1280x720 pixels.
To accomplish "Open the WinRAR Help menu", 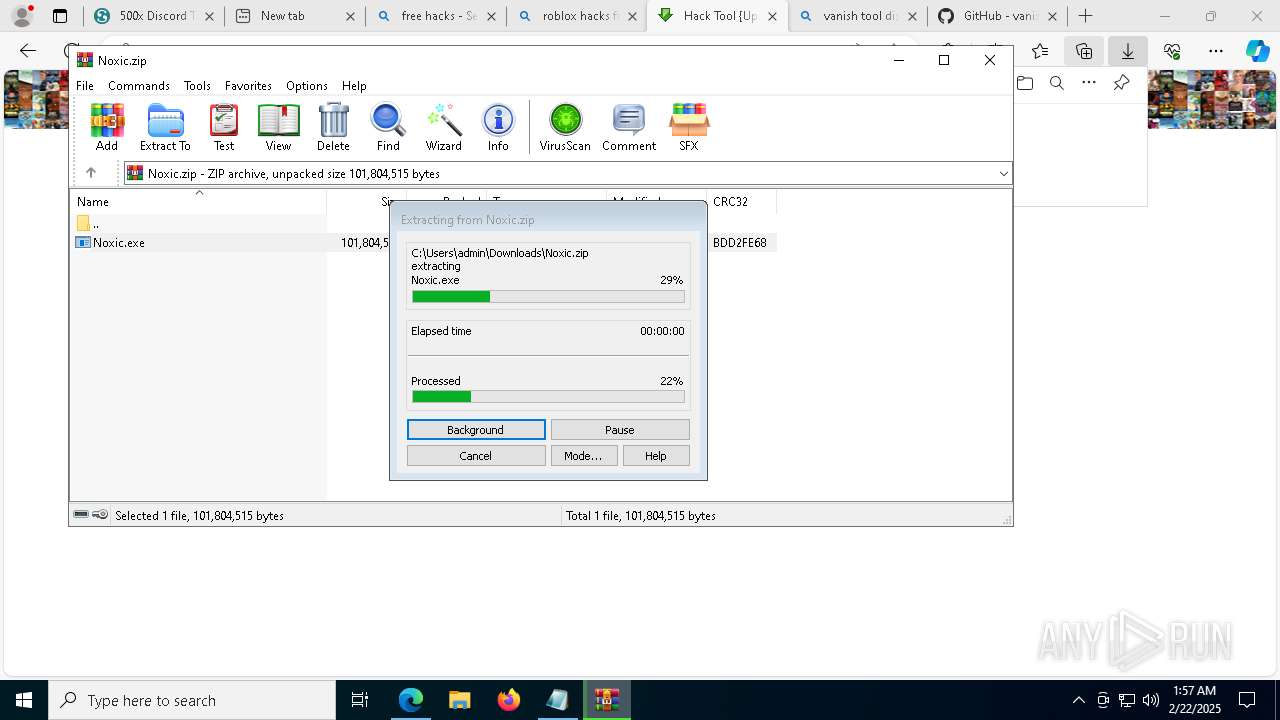I will 354,86.
